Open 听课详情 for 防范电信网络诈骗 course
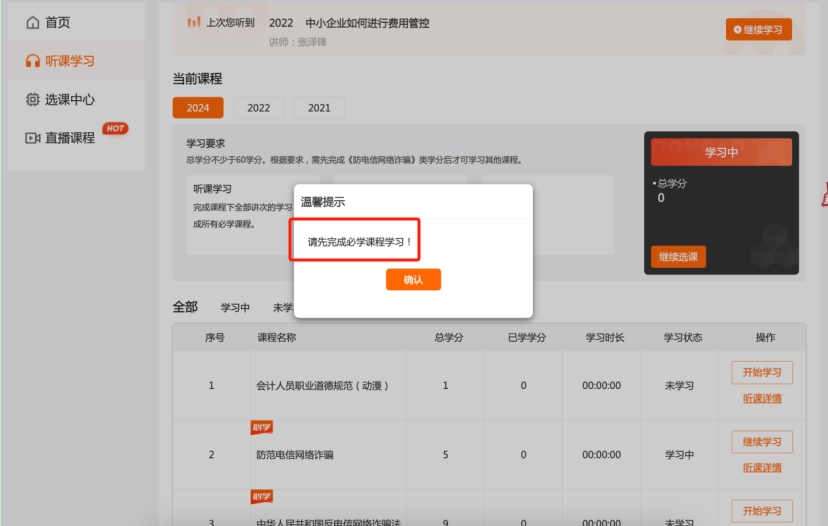 pos(762,467)
